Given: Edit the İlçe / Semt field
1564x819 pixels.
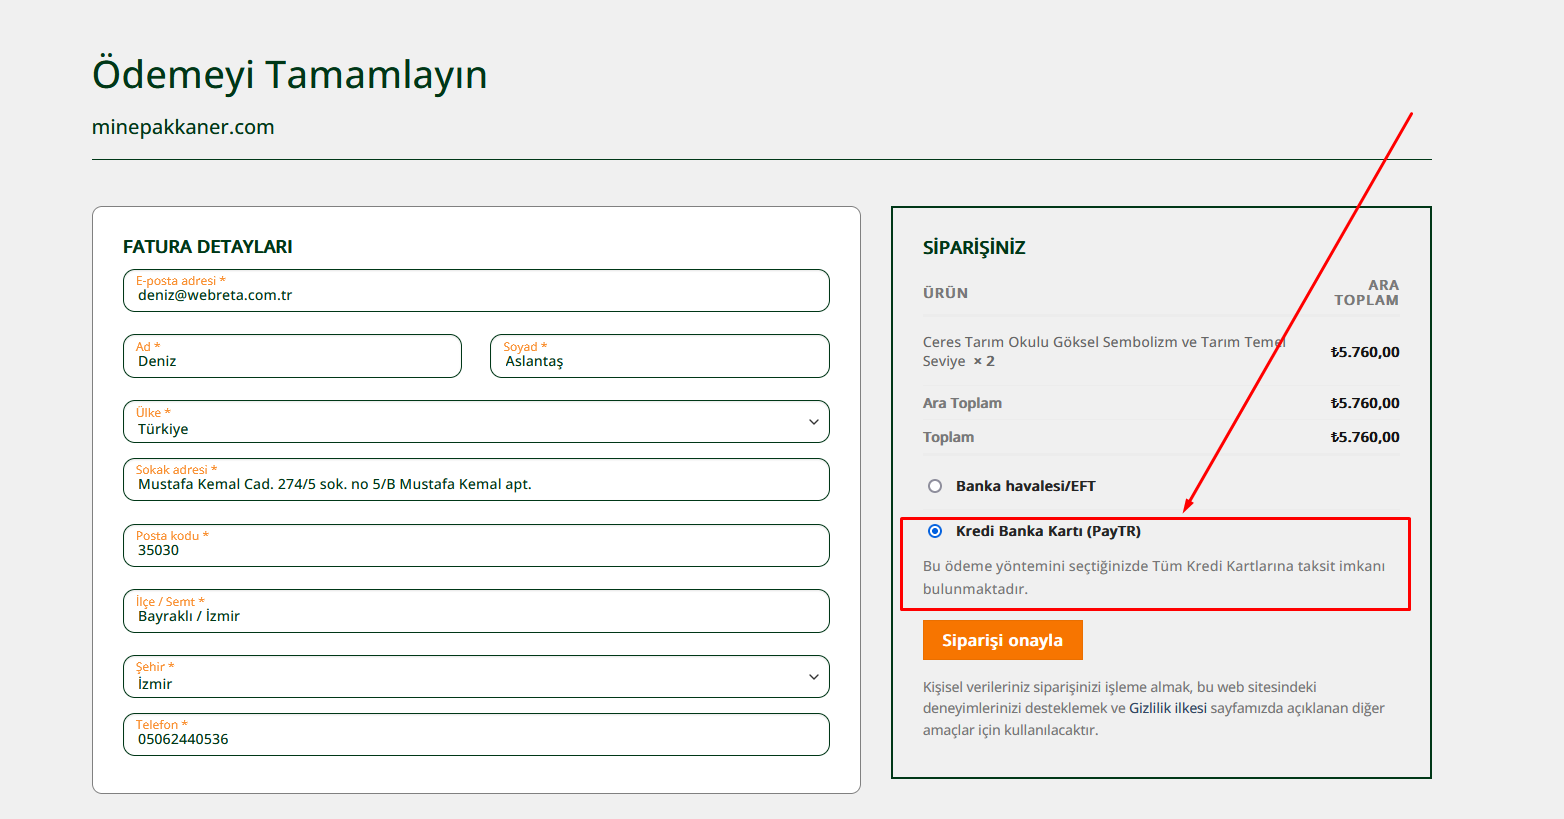Looking at the screenshot, I should [476, 611].
